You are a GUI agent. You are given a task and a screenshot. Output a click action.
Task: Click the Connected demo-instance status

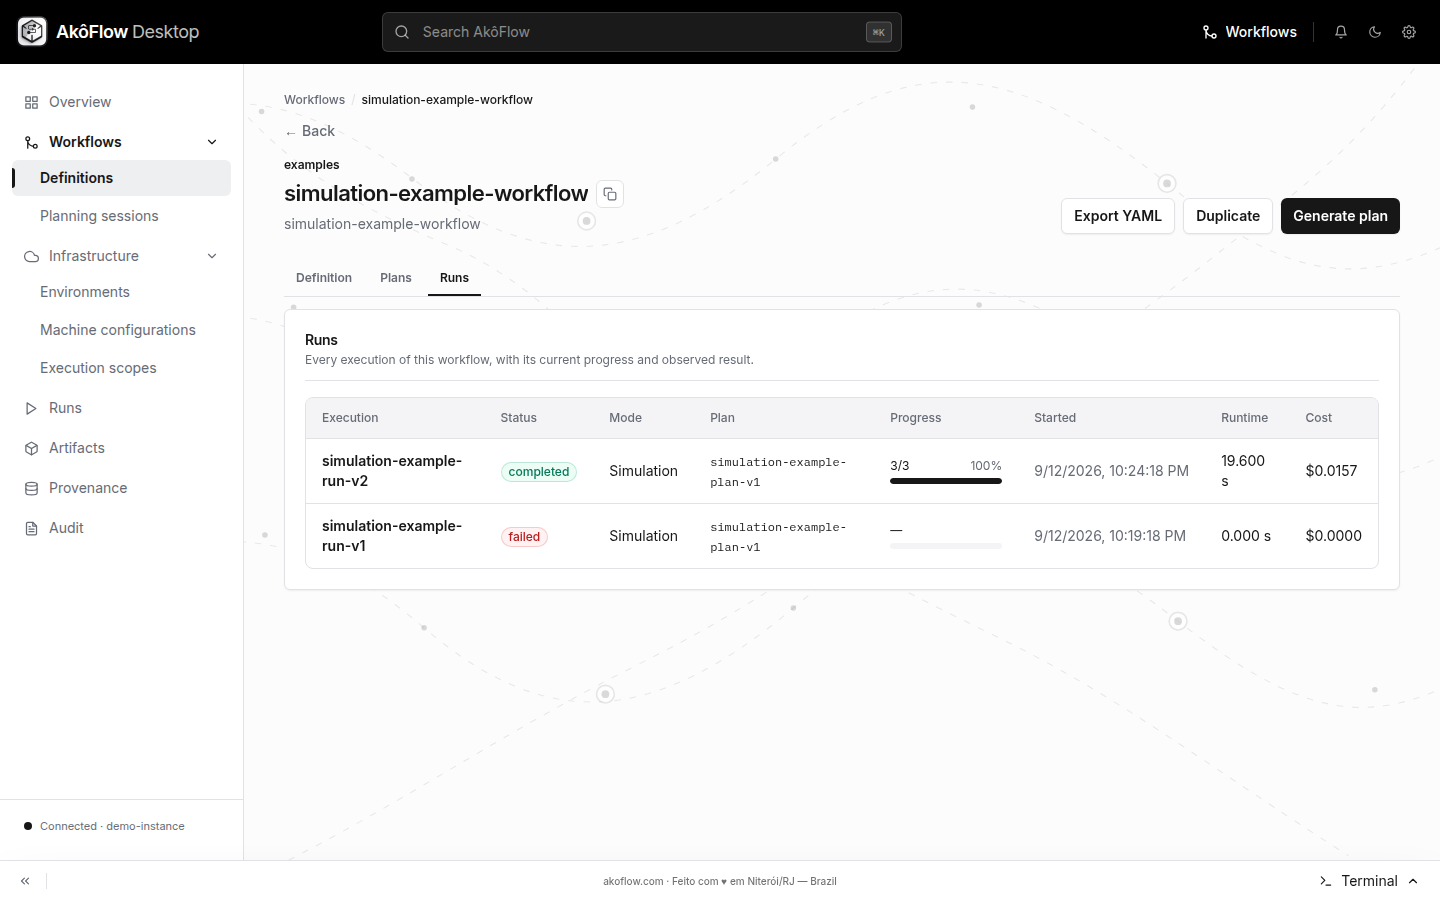[x=104, y=826]
